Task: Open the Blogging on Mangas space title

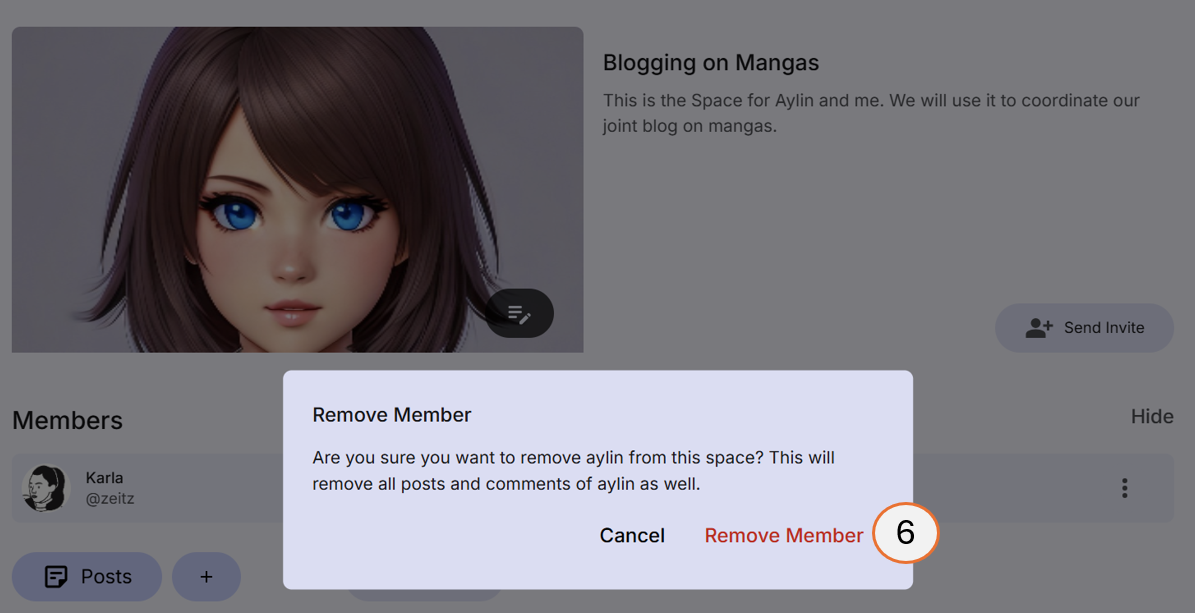Action: coord(711,62)
